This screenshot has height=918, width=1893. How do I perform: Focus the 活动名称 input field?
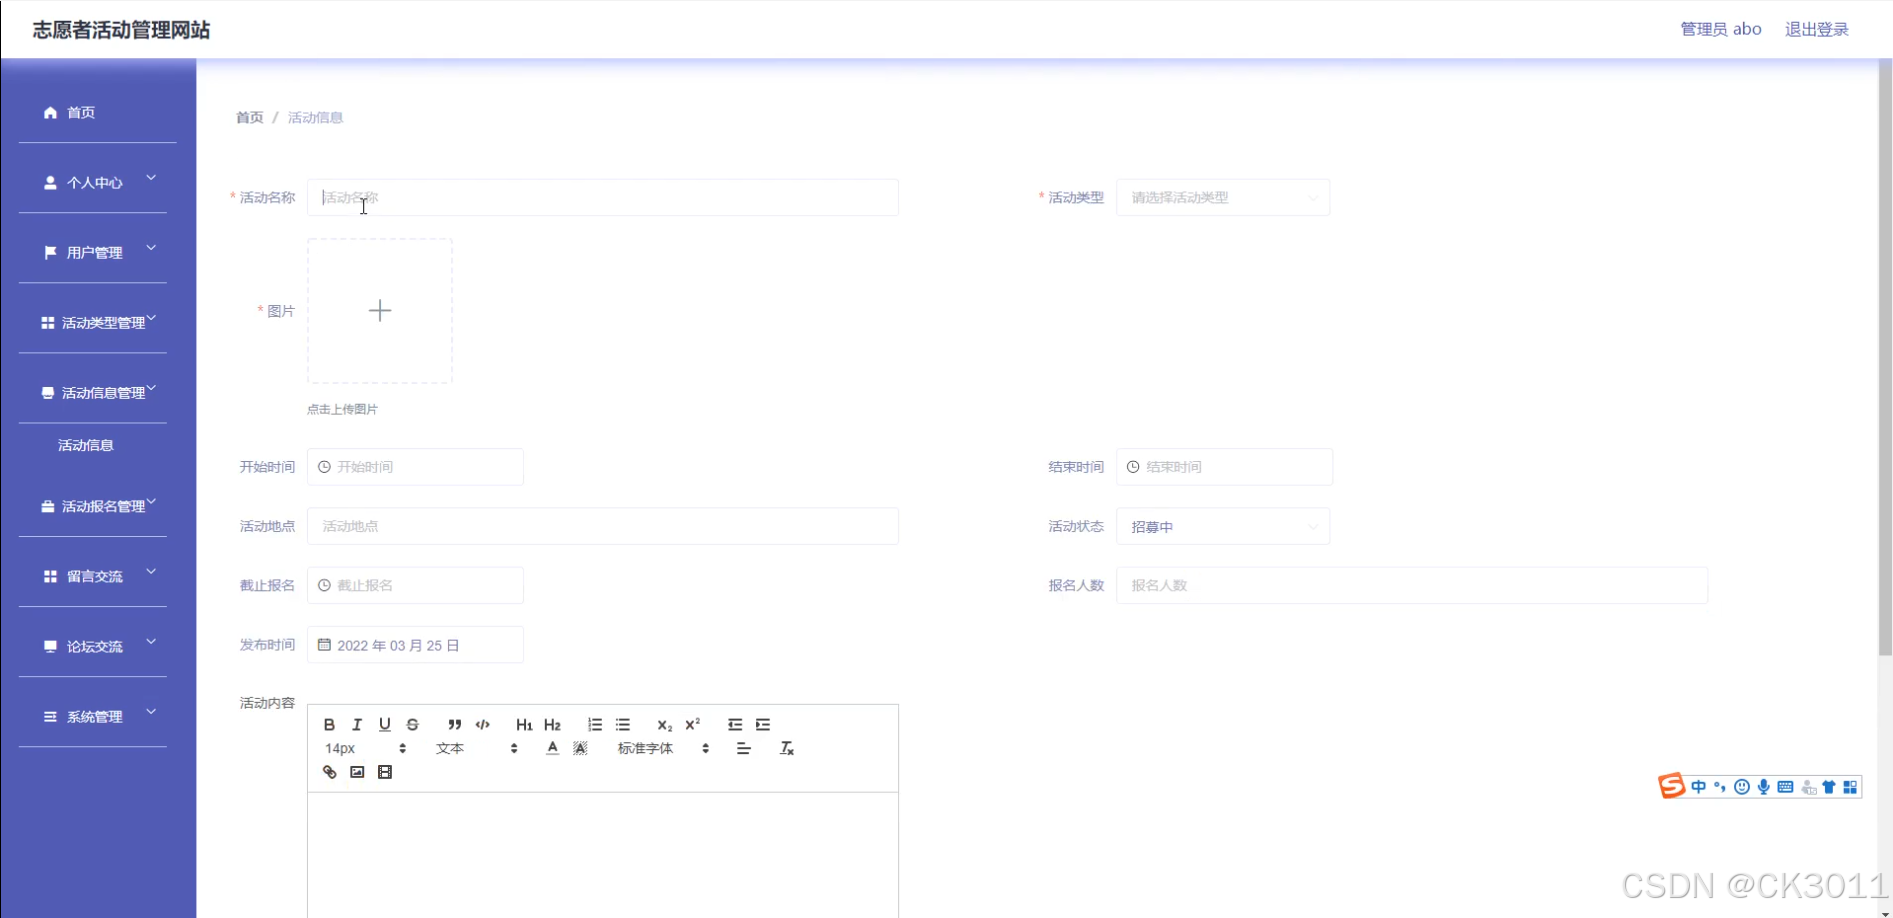point(603,198)
